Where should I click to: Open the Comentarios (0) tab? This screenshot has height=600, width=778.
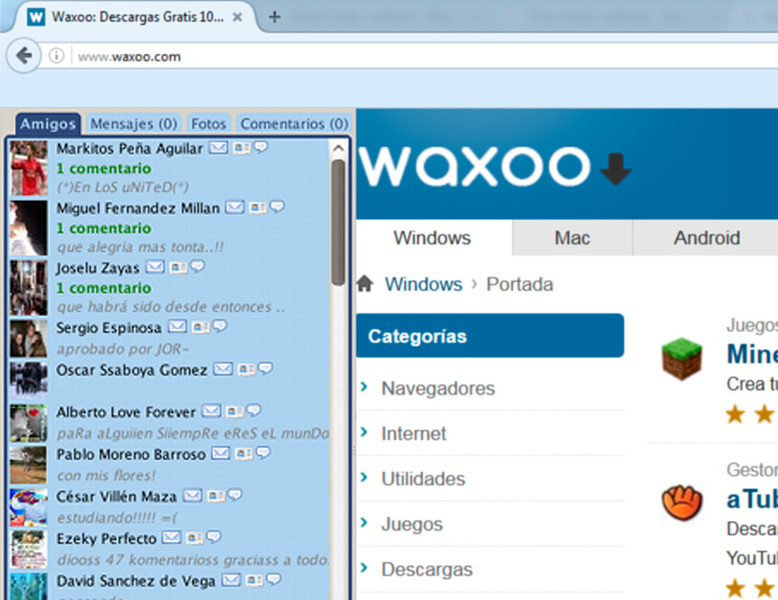[294, 124]
